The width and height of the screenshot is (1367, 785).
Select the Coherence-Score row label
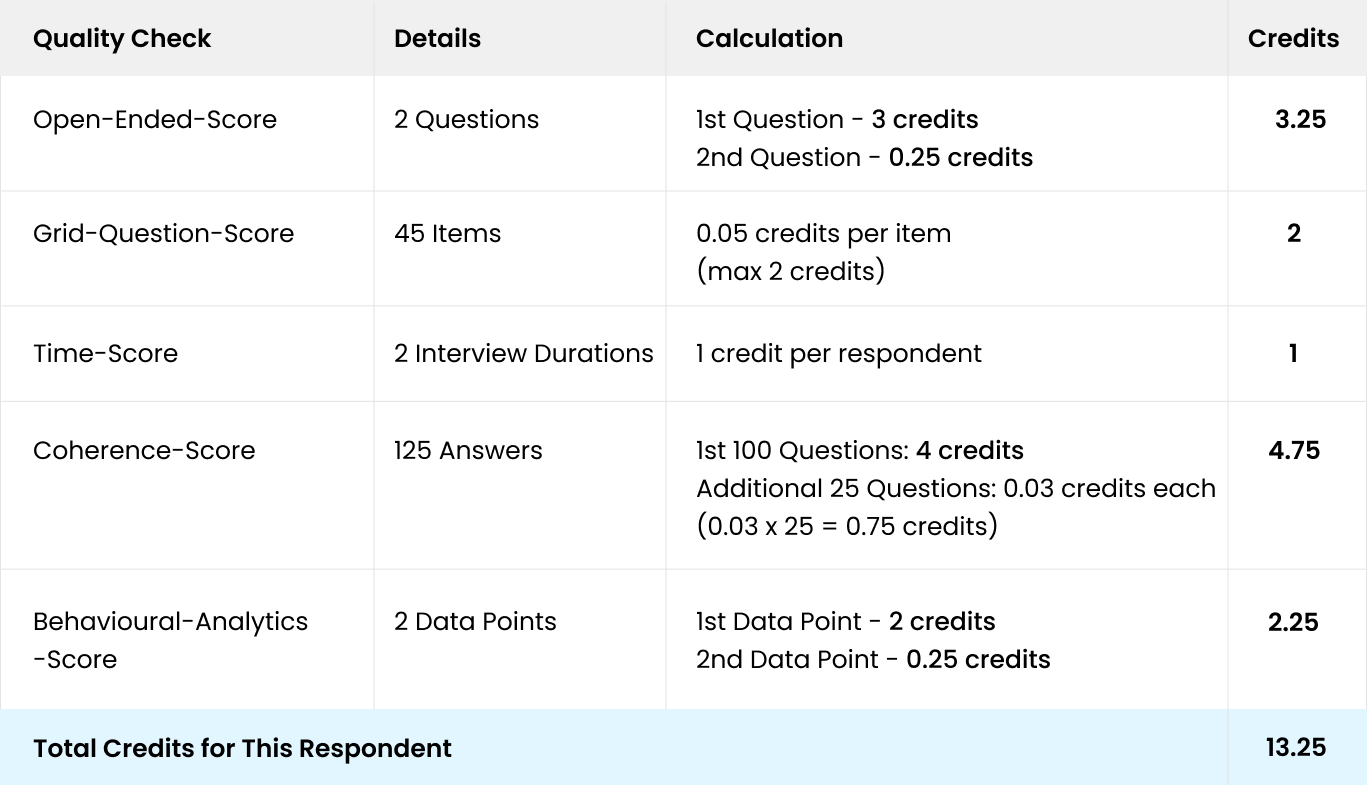coord(144,450)
